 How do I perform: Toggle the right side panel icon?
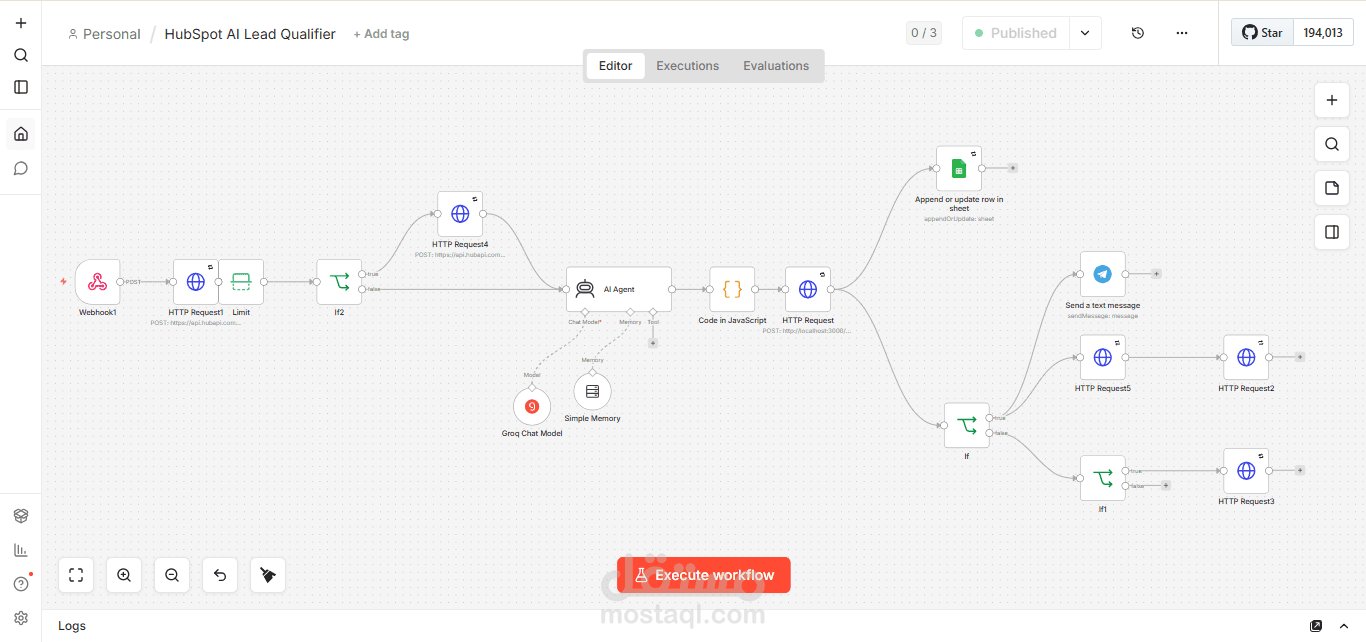coord(1331,232)
